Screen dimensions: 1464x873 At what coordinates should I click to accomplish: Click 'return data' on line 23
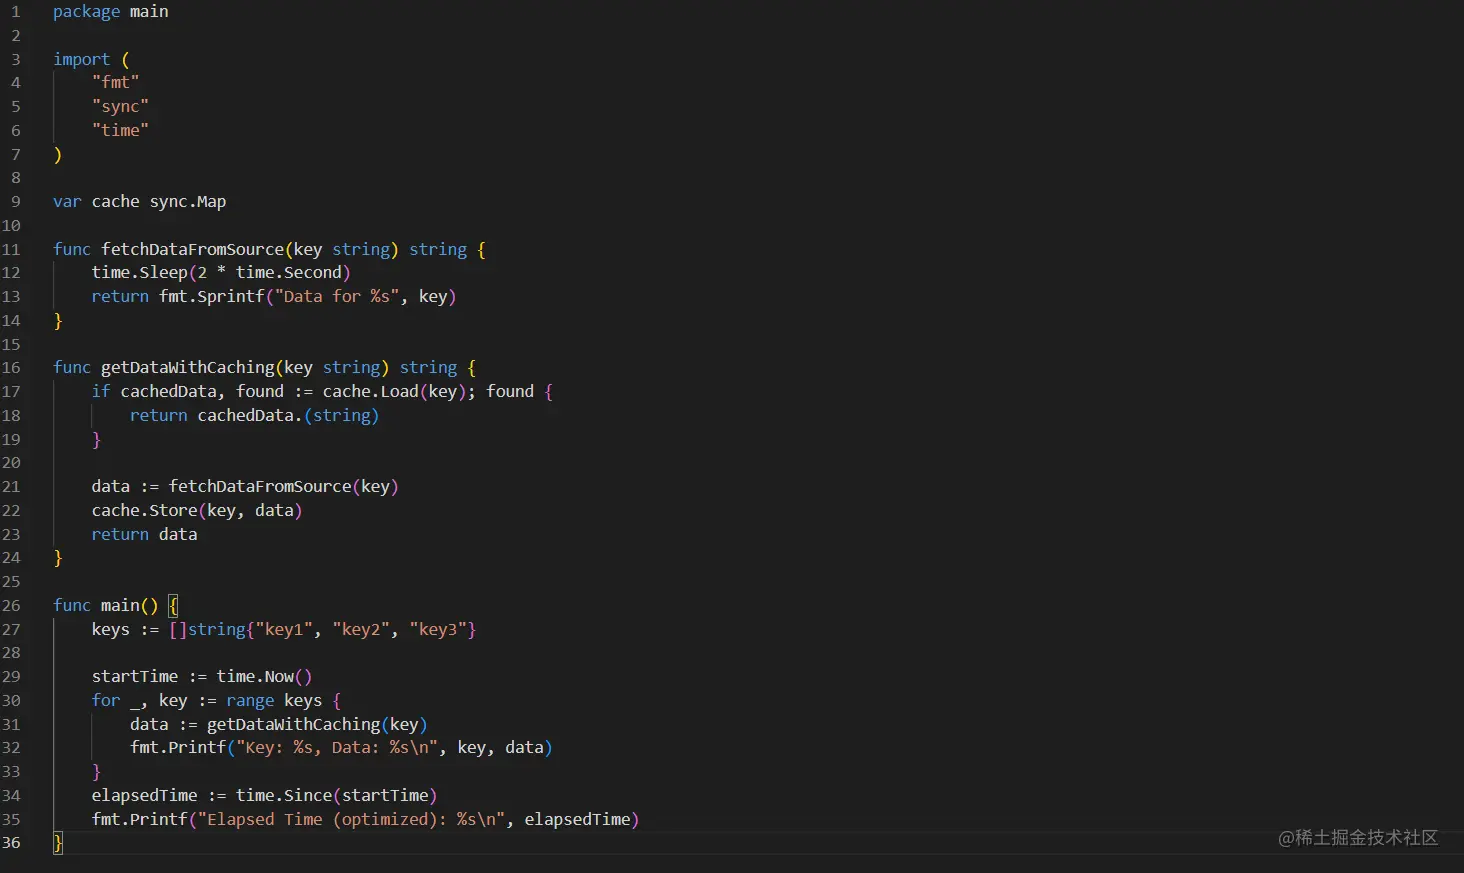(x=144, y=535)
